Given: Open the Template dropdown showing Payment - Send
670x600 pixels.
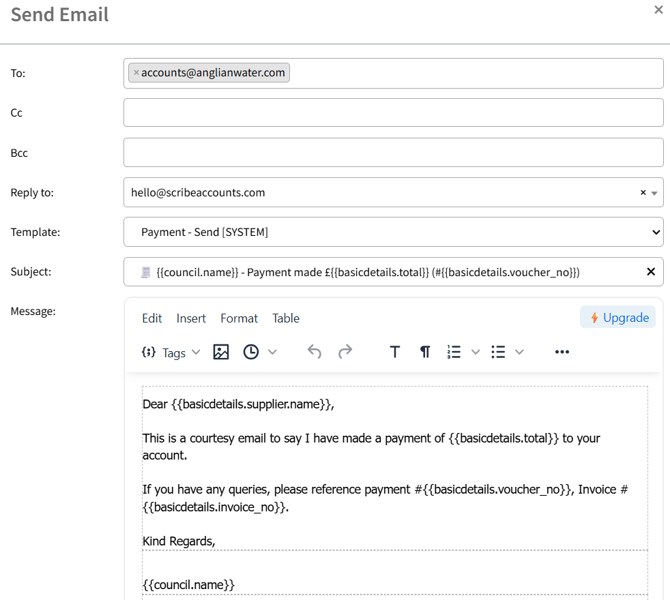Looking at the screenshot, I should click(393, 232).
